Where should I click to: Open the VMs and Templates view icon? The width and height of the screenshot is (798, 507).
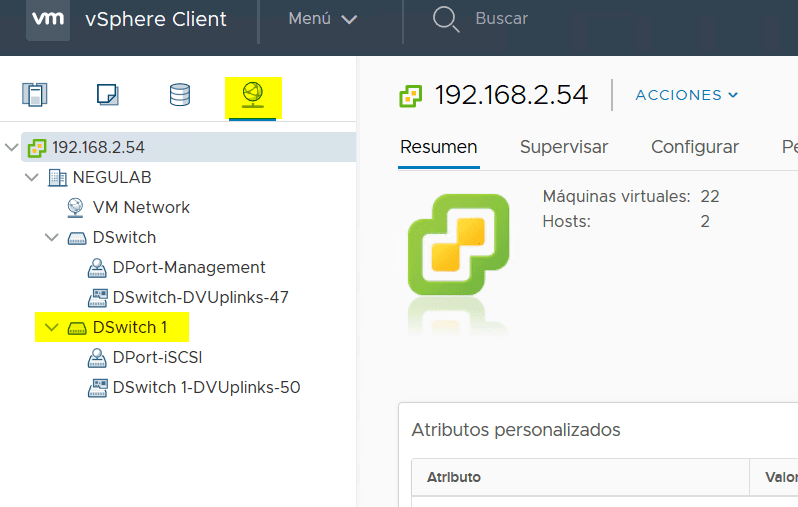(107, 95)
